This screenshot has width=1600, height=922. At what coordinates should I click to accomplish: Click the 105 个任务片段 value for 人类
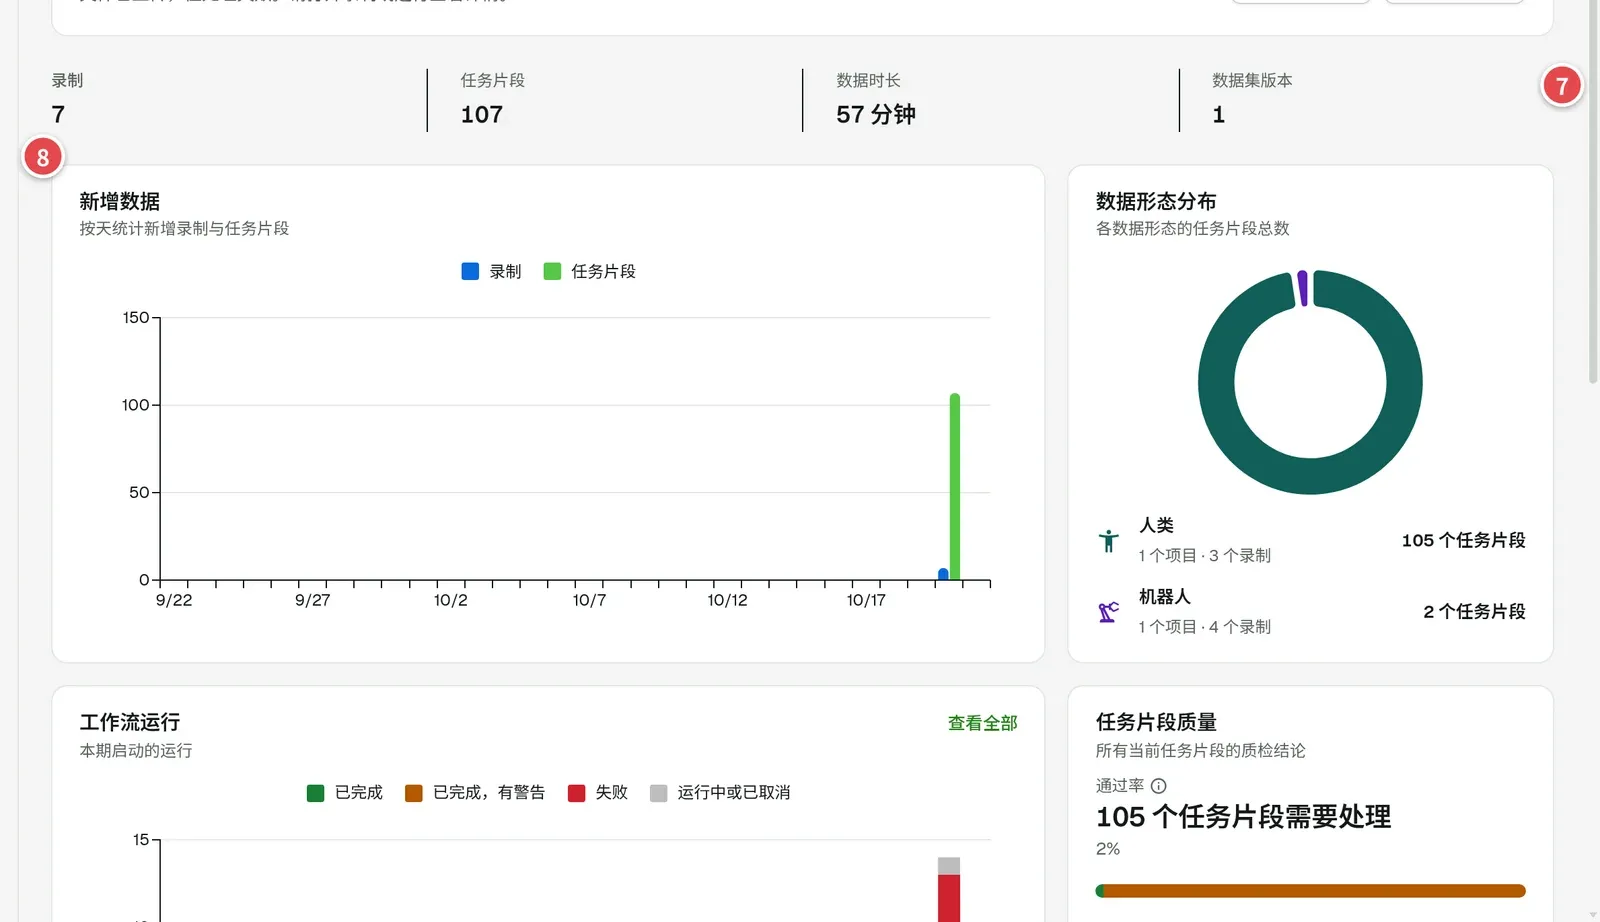pos(1463,541)
